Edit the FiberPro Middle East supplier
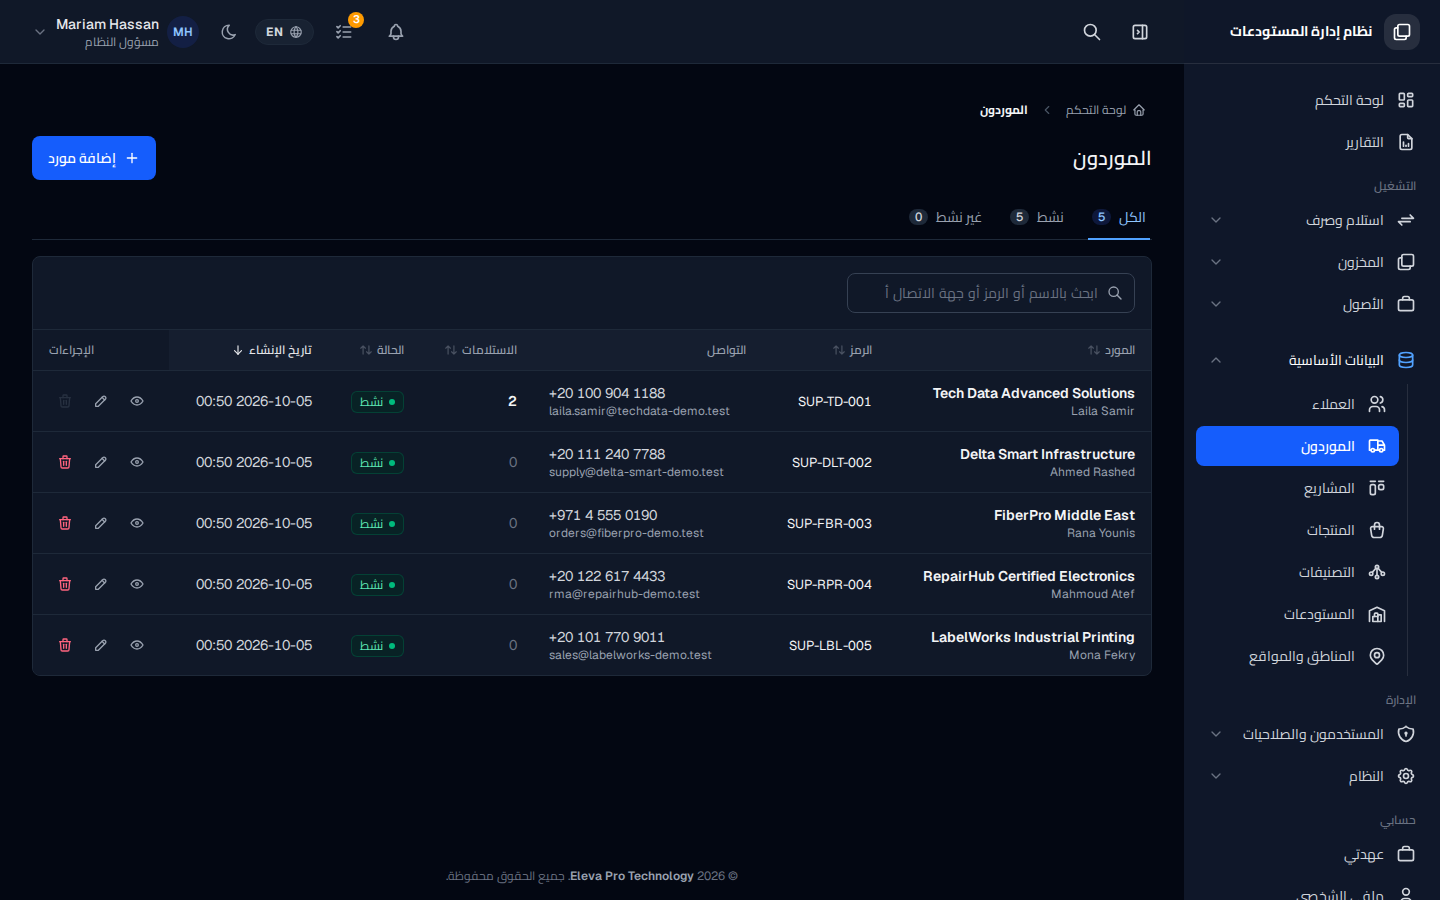This screenshot has height=900, width=1440. (101, 523)
